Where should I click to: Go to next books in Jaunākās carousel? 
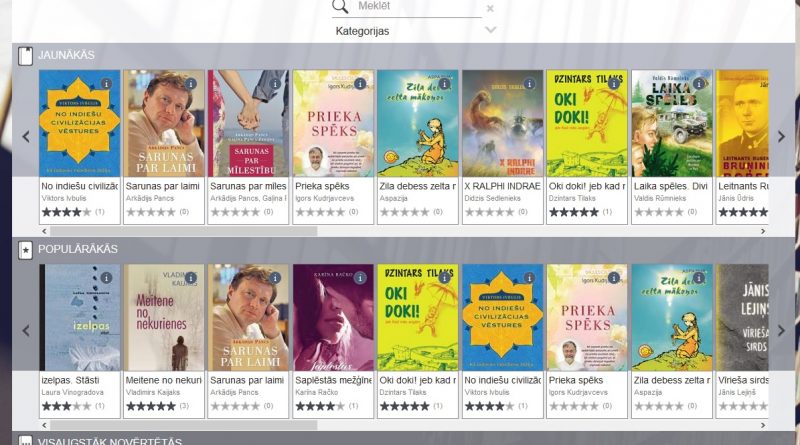point(781,136)
